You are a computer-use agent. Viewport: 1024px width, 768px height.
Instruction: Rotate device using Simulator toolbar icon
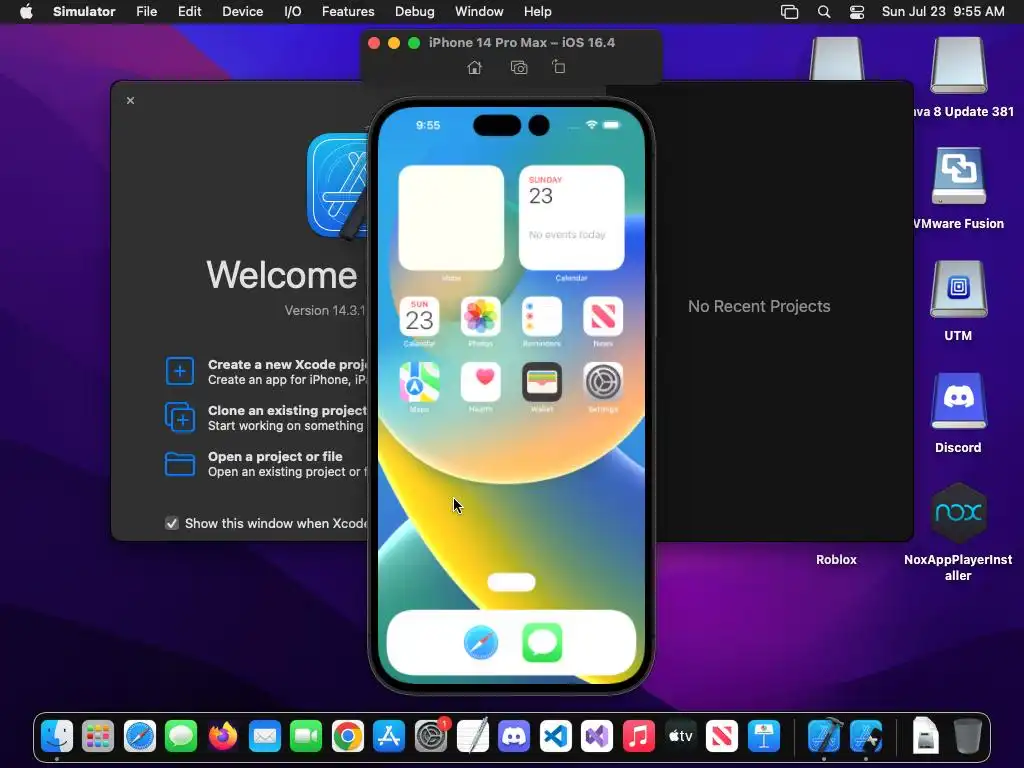[559, 67]
